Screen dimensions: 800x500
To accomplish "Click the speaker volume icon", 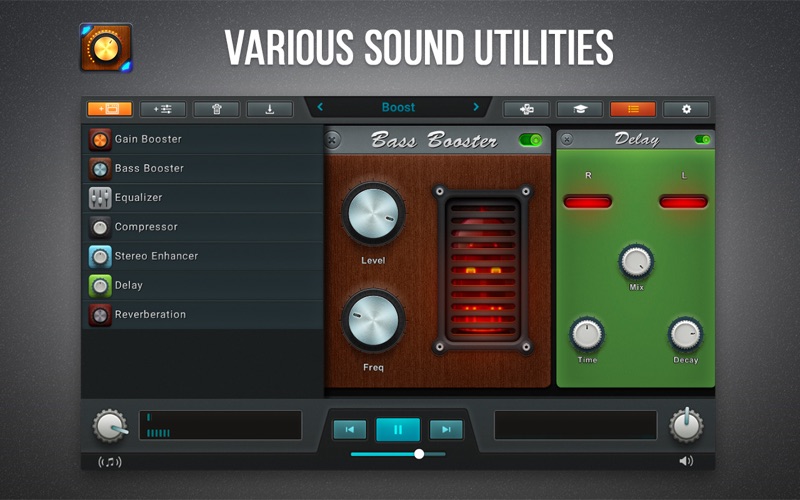I will click(686, 461).
